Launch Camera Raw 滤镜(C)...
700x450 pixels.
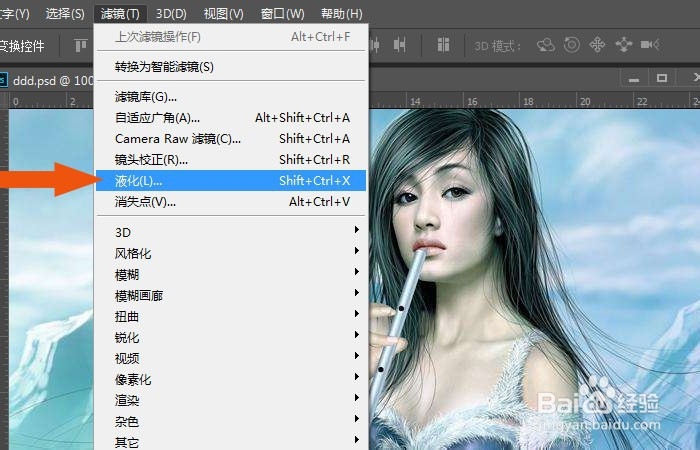[231, 139]
